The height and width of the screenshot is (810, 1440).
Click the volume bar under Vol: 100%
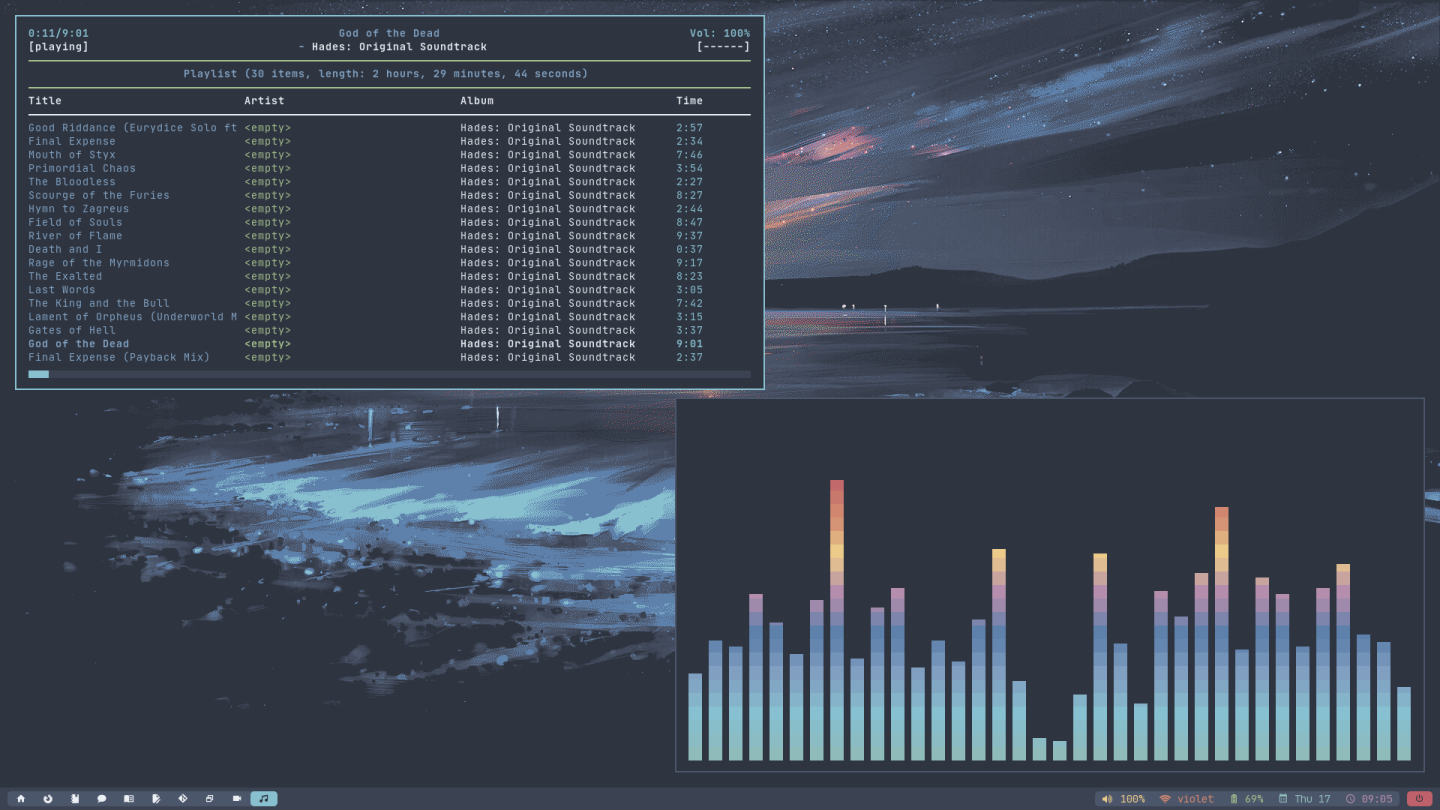[723, 47]
